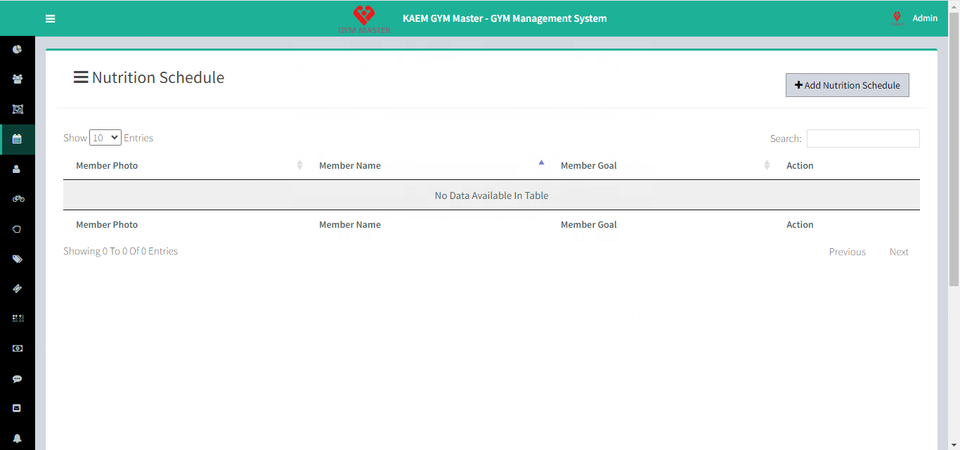Go to the Previous page
This screenshot has height=450, width=960.
click(847, 252)
